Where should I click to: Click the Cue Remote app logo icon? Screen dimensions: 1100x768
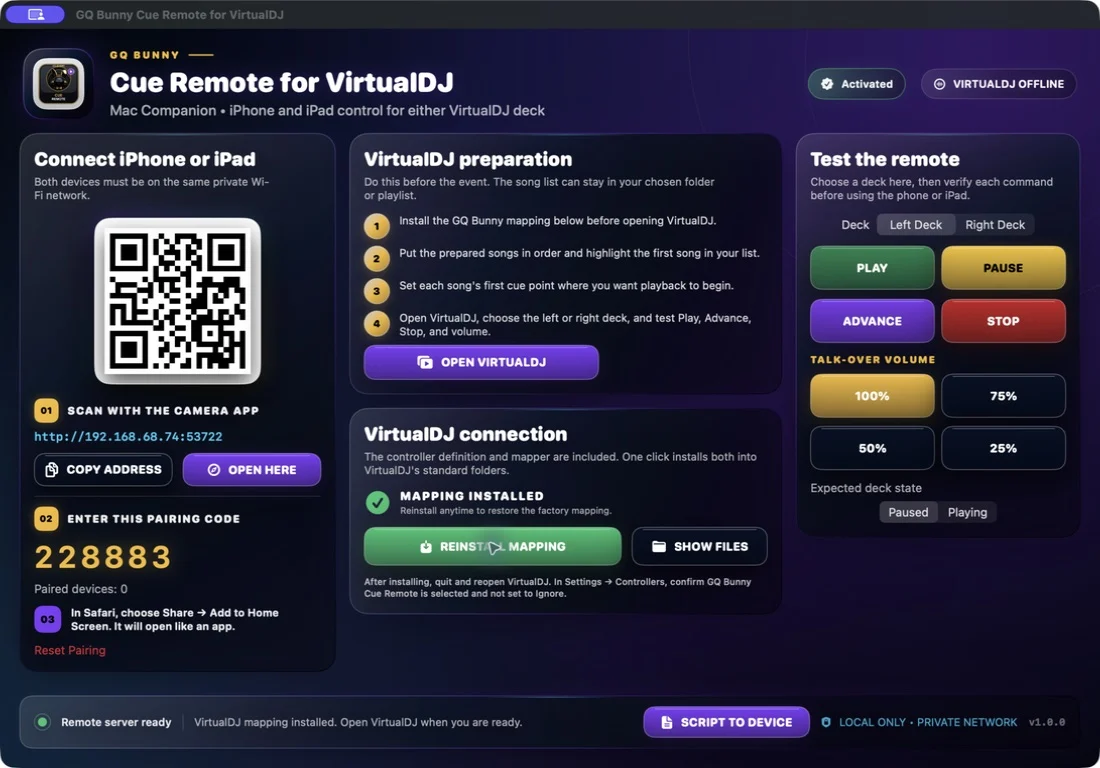(59, 83)
